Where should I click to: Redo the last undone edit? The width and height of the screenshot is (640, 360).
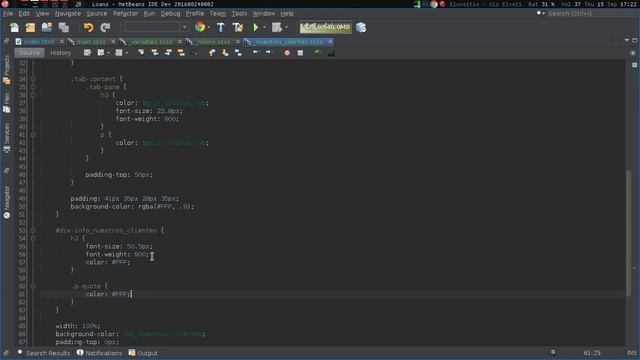pyautogui.click(x=105, y=27)
